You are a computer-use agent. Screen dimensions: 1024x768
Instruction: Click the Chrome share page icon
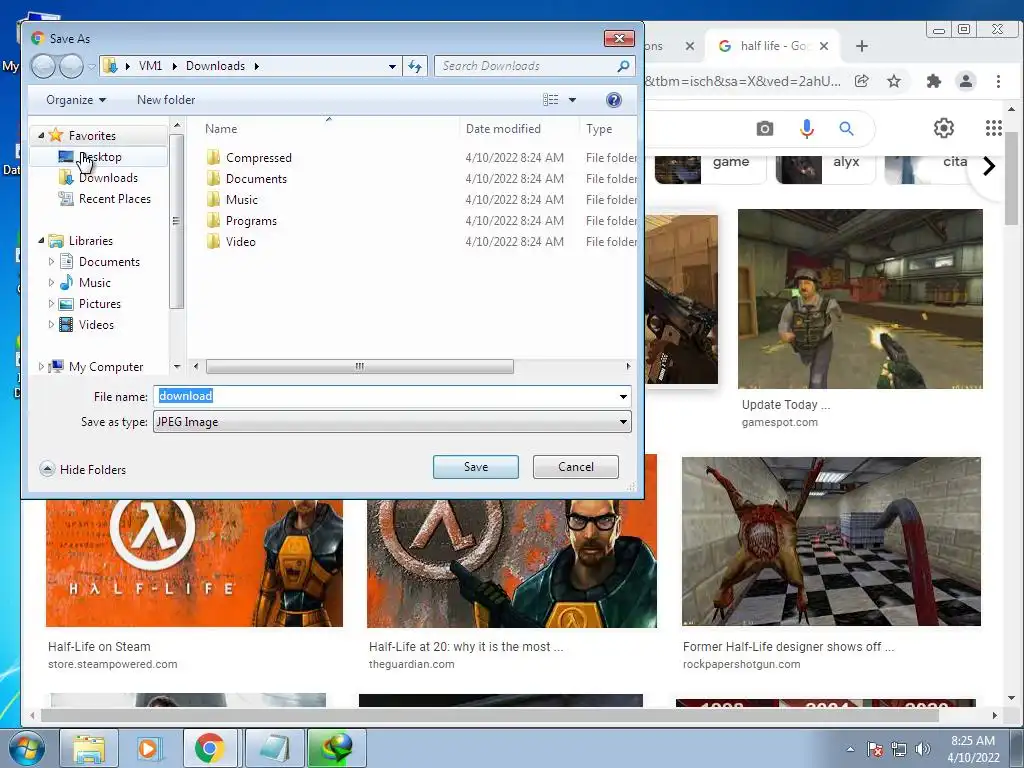pyautogui.click(x=862, y=81)
